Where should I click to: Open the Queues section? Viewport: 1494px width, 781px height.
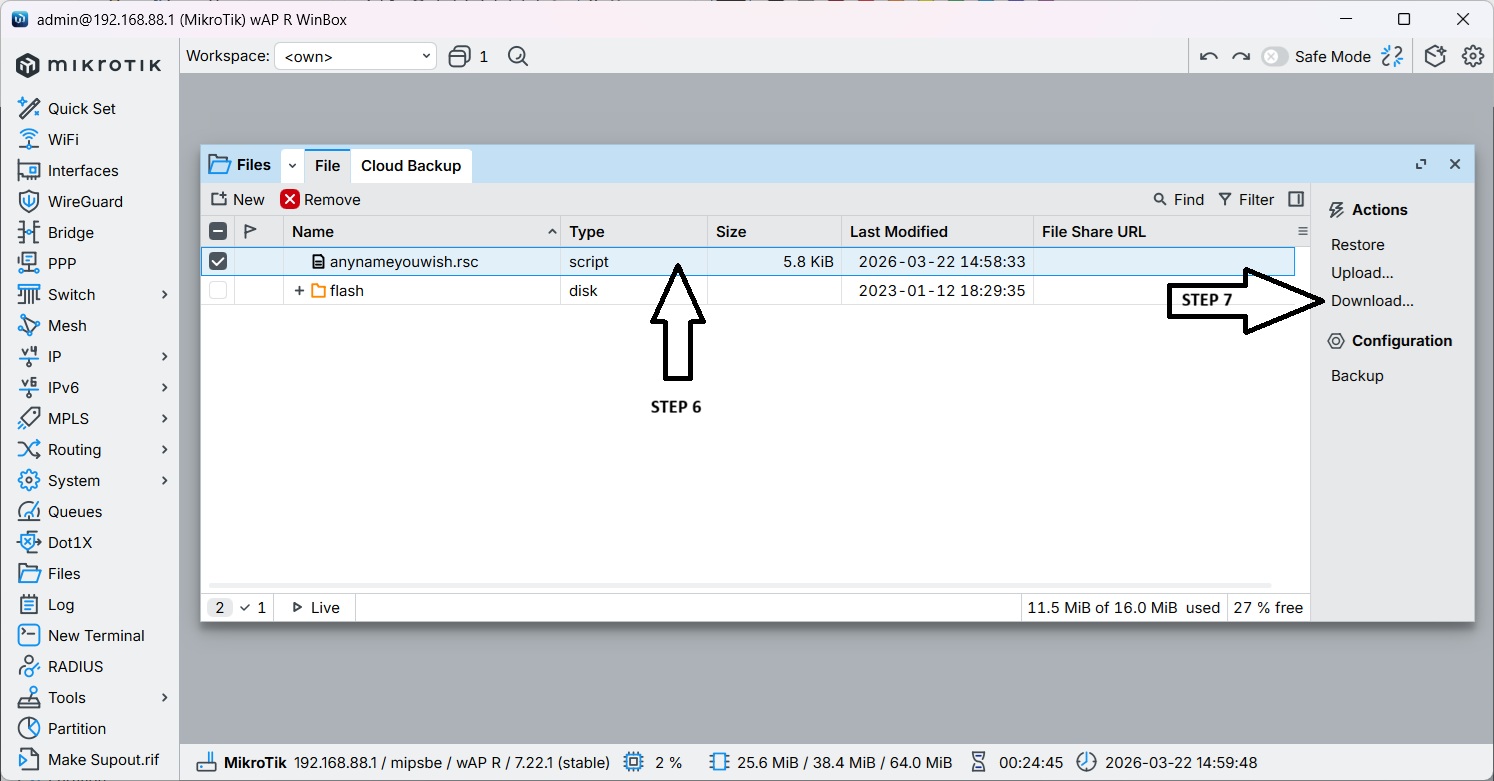click(x=74, y=511)
